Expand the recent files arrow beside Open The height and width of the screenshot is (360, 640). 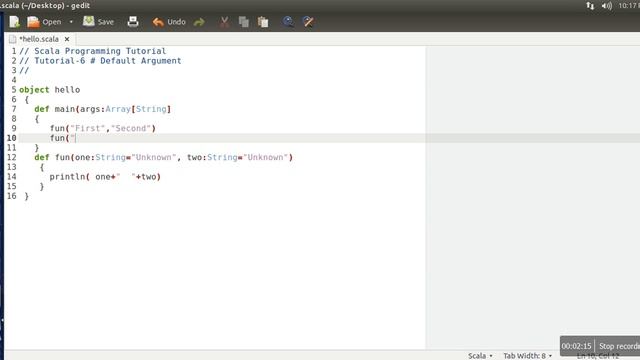[71, 22]
